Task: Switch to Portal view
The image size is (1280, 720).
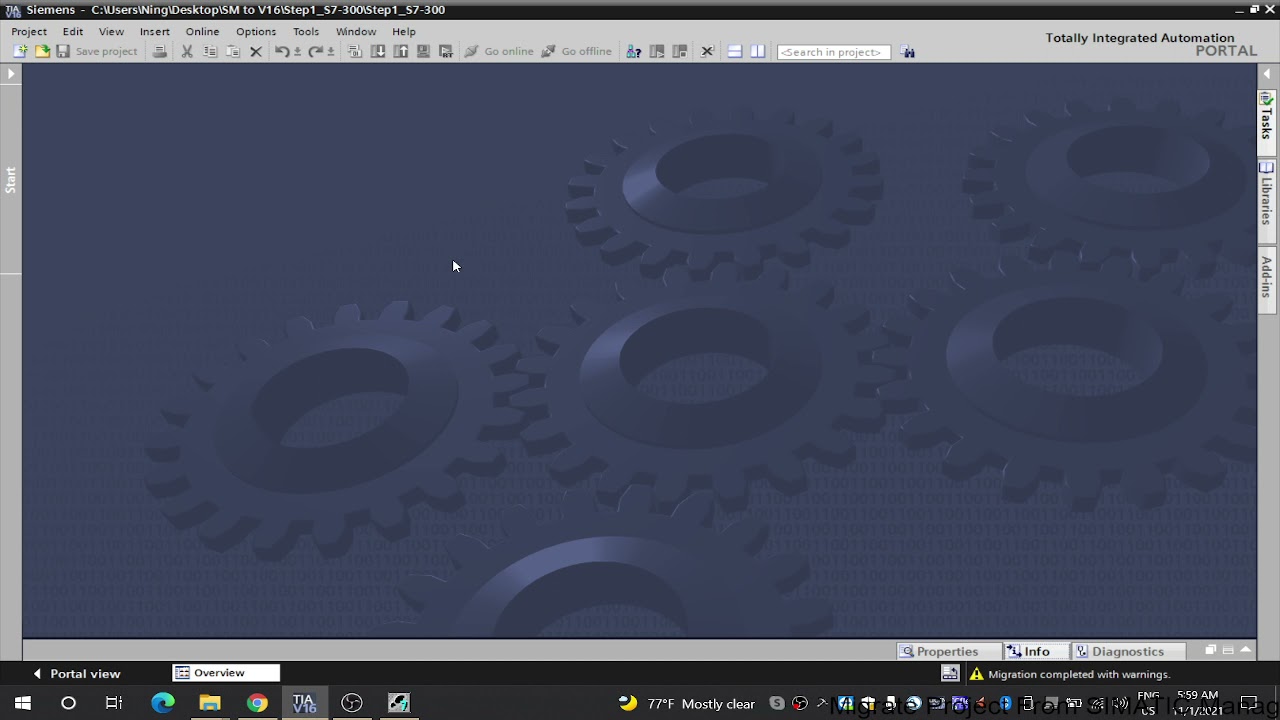Action: tap(76, 674)
